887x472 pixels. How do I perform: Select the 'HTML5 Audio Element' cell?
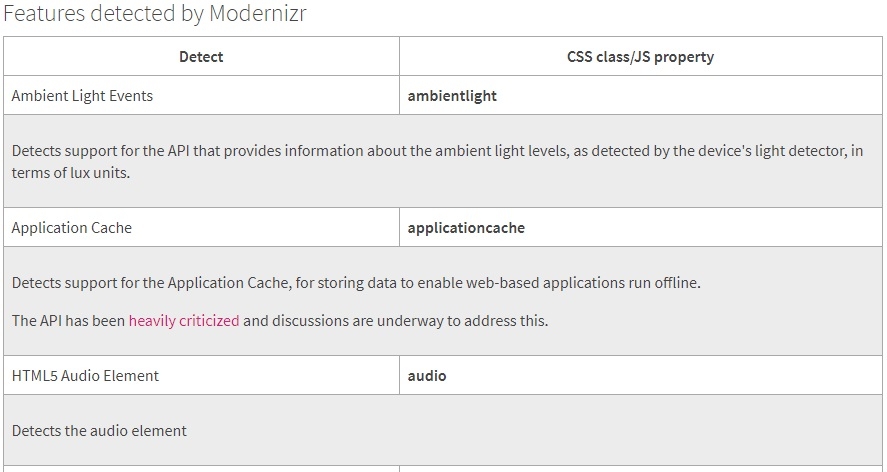(85, 376)
